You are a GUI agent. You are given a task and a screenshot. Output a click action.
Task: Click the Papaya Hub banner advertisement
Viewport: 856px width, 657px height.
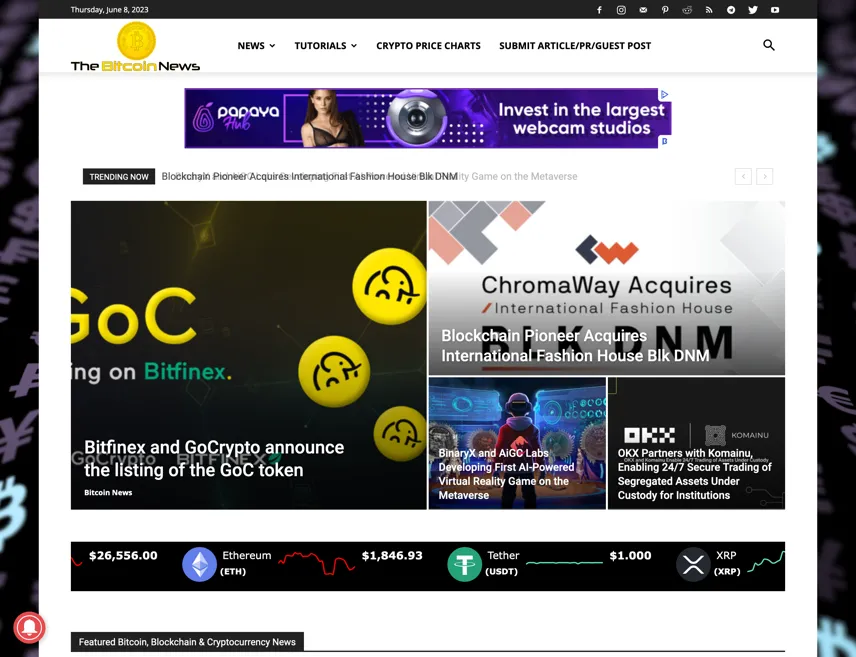pos(428,118)
